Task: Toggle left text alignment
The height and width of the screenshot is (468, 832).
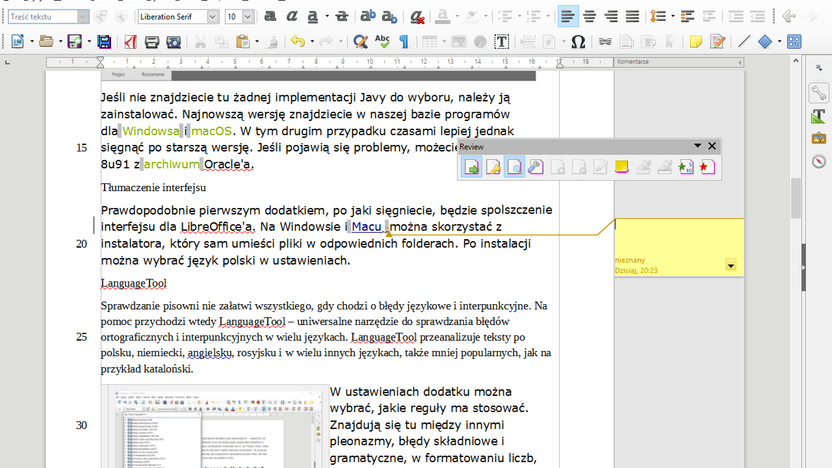Action: 568,16
